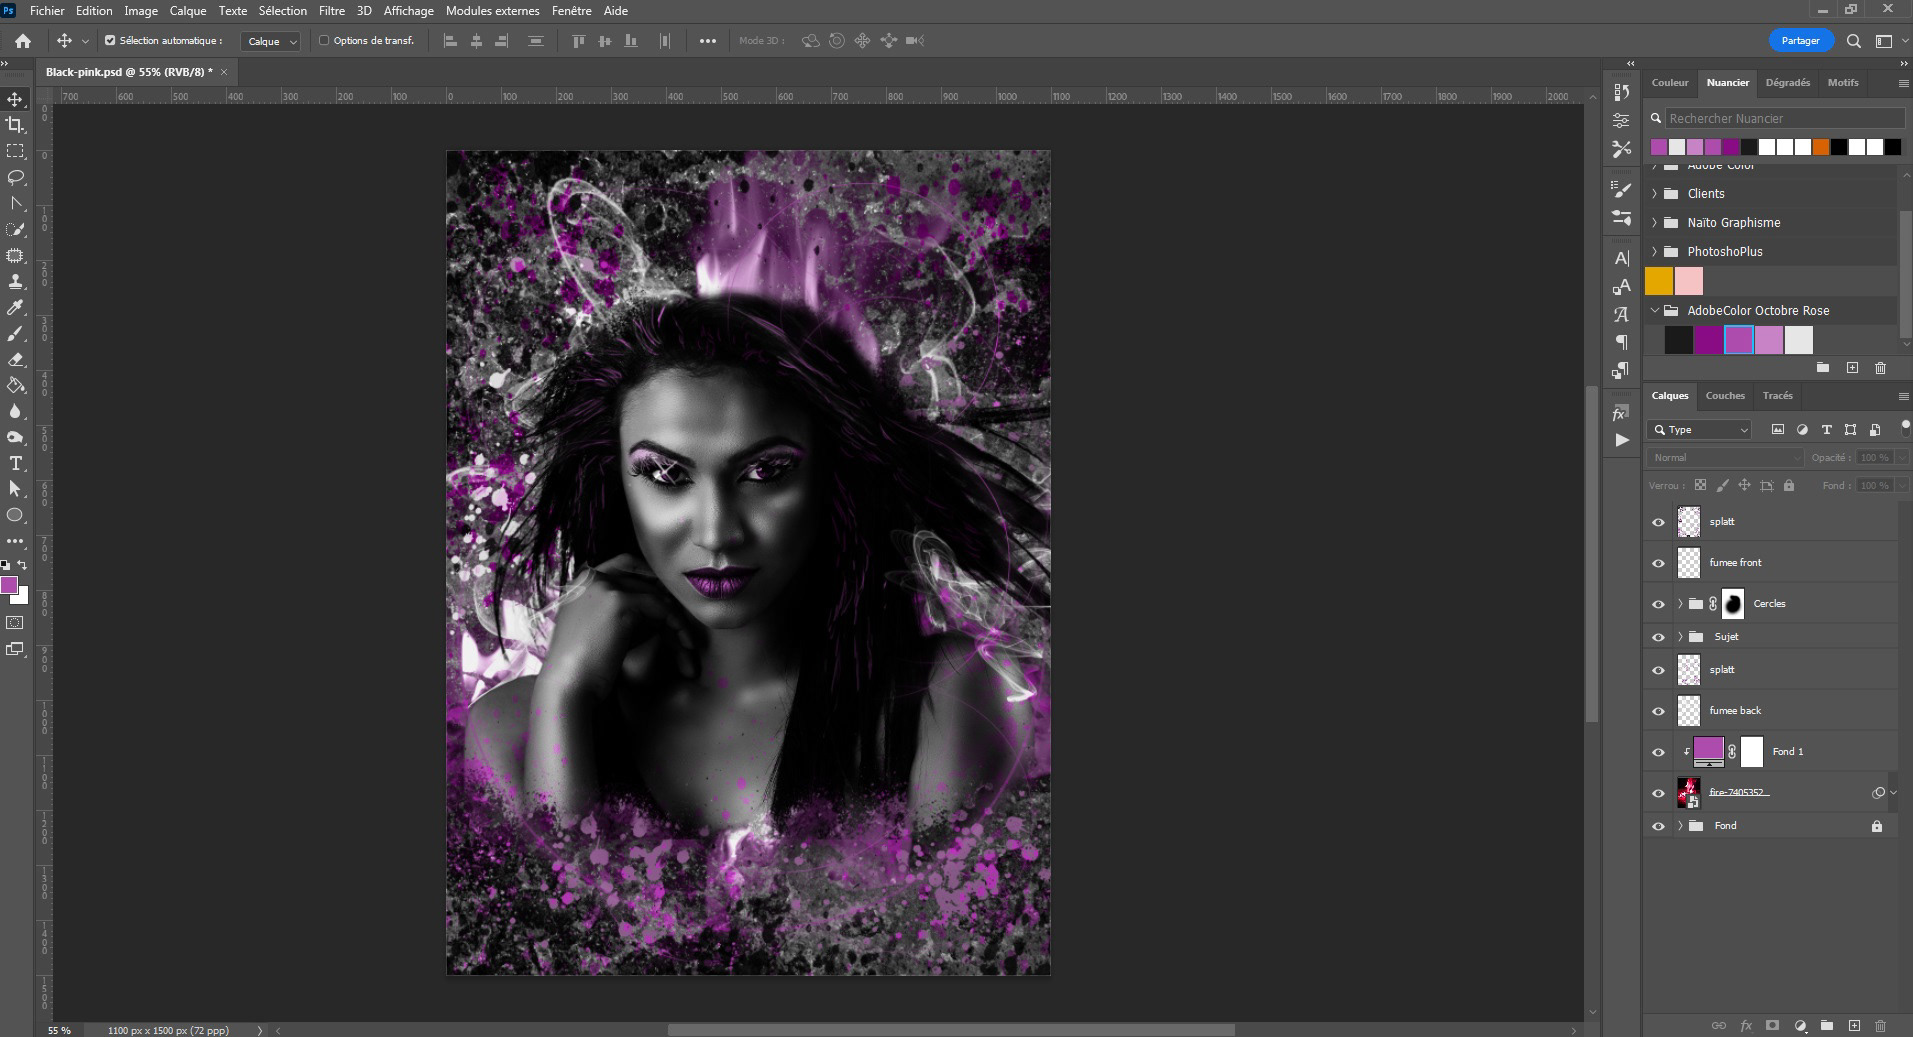The image size is (1913, 1037).
Task: Create new adjustment layer icon
Action: tap(1800, 1025)
